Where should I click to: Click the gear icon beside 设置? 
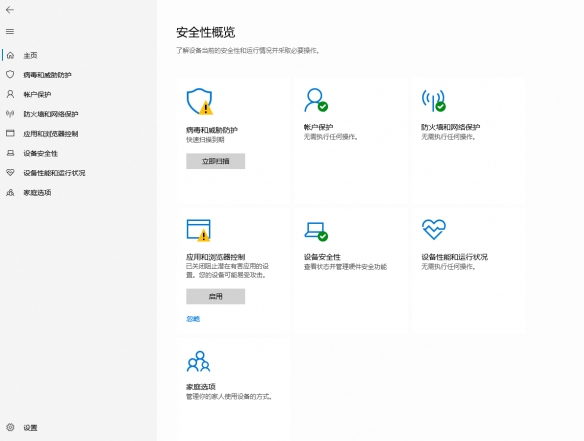tap(10, 427)
